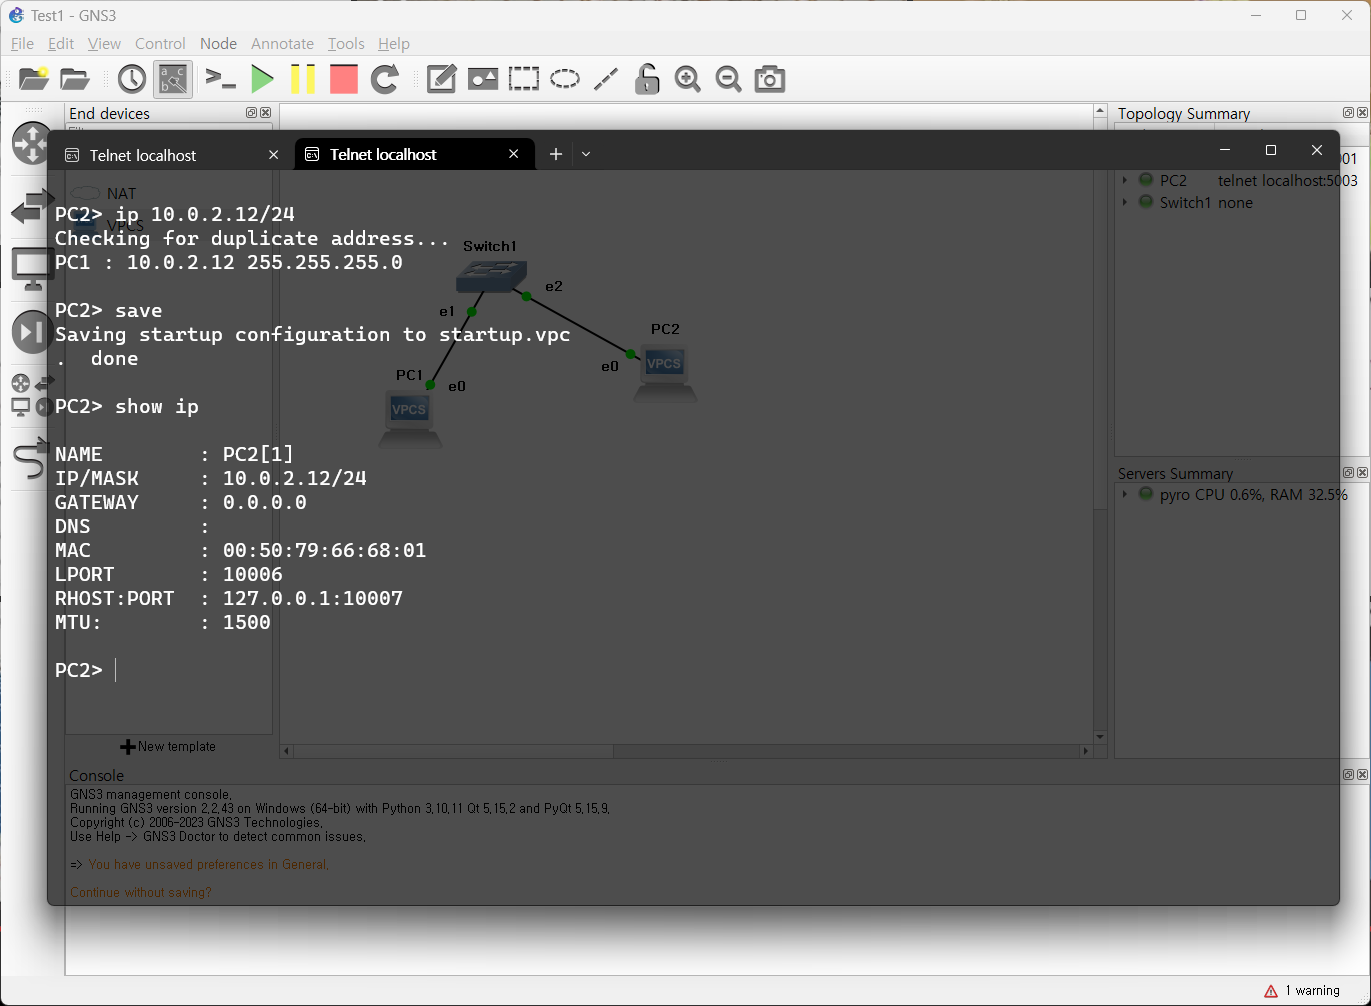Select the Draw an ellipse tool

pyautogui.click(x=565, y=79)
